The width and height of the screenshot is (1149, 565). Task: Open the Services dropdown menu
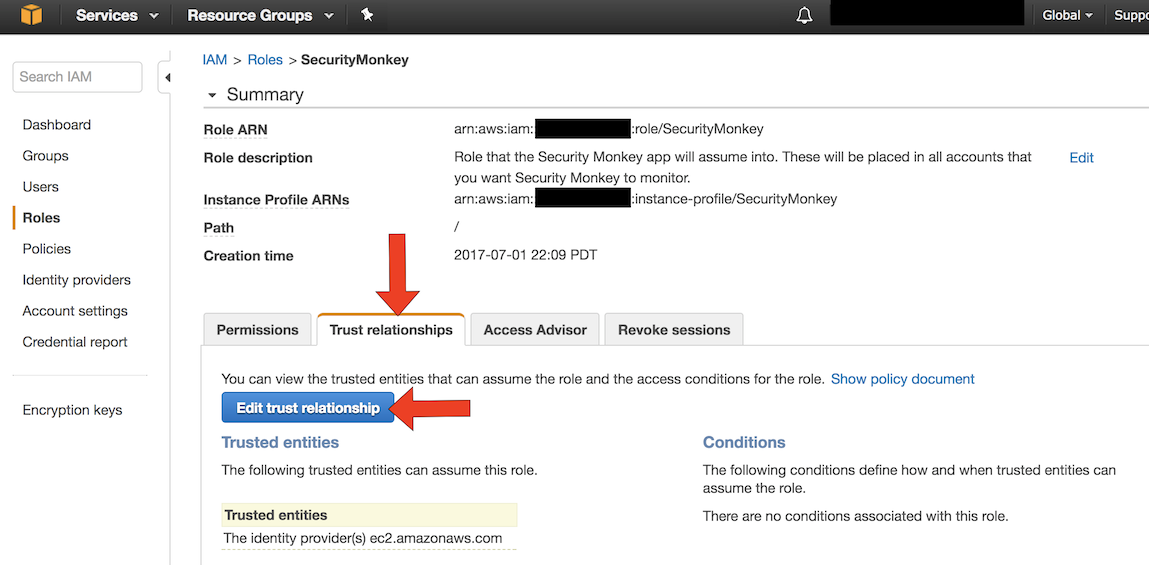[117, 15]
